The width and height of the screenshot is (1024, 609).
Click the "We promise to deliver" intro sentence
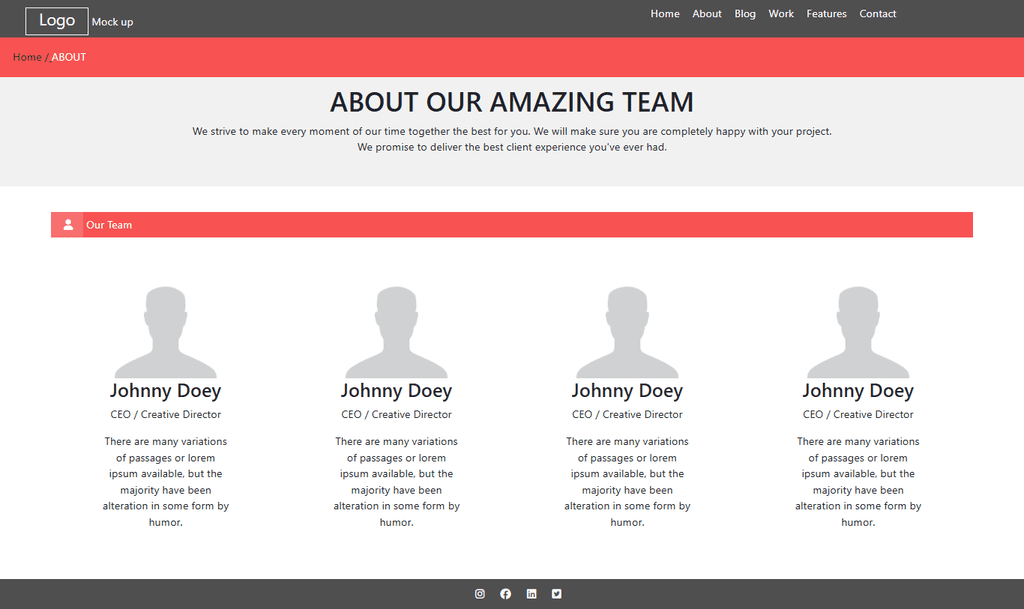click(512, 148)
